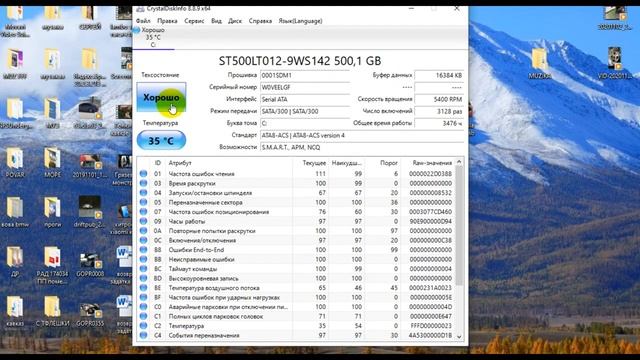
Task: Select the вова bmw desktop folder
Action: click(15, 212)
